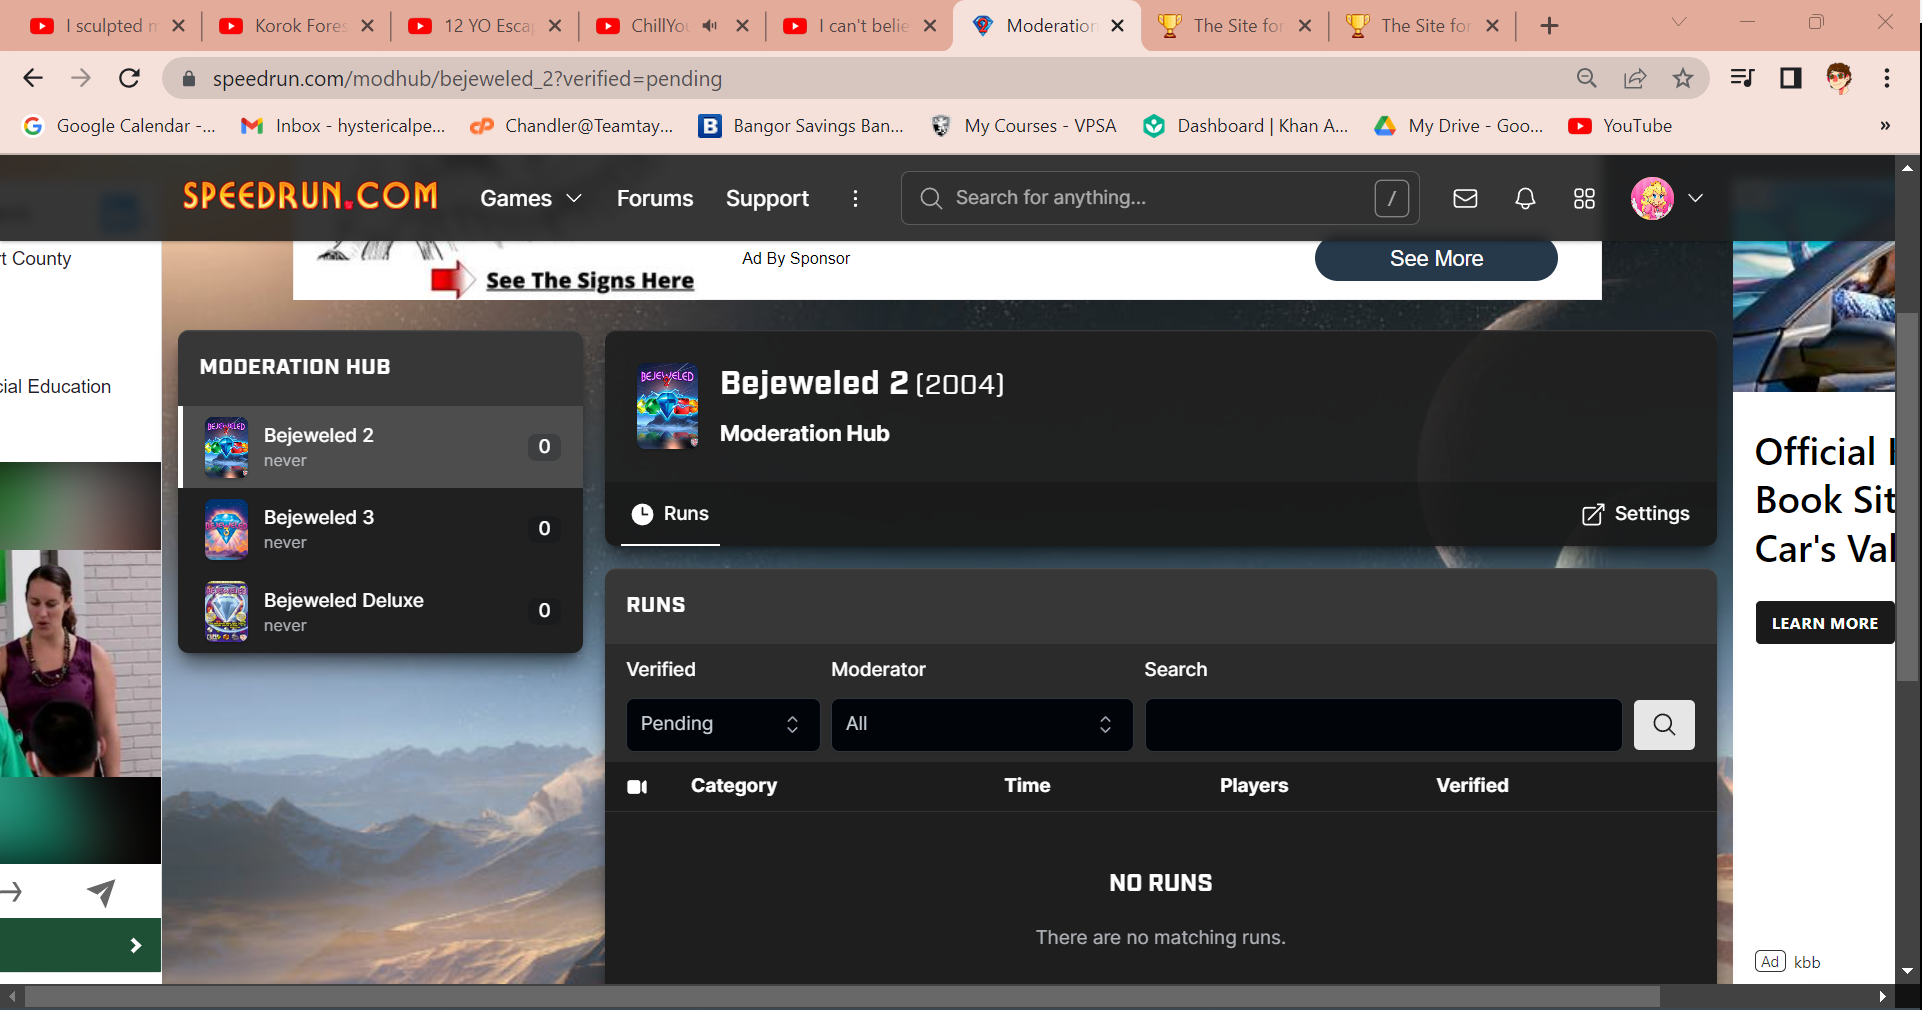Click the video camera column icon

(637, 787)
